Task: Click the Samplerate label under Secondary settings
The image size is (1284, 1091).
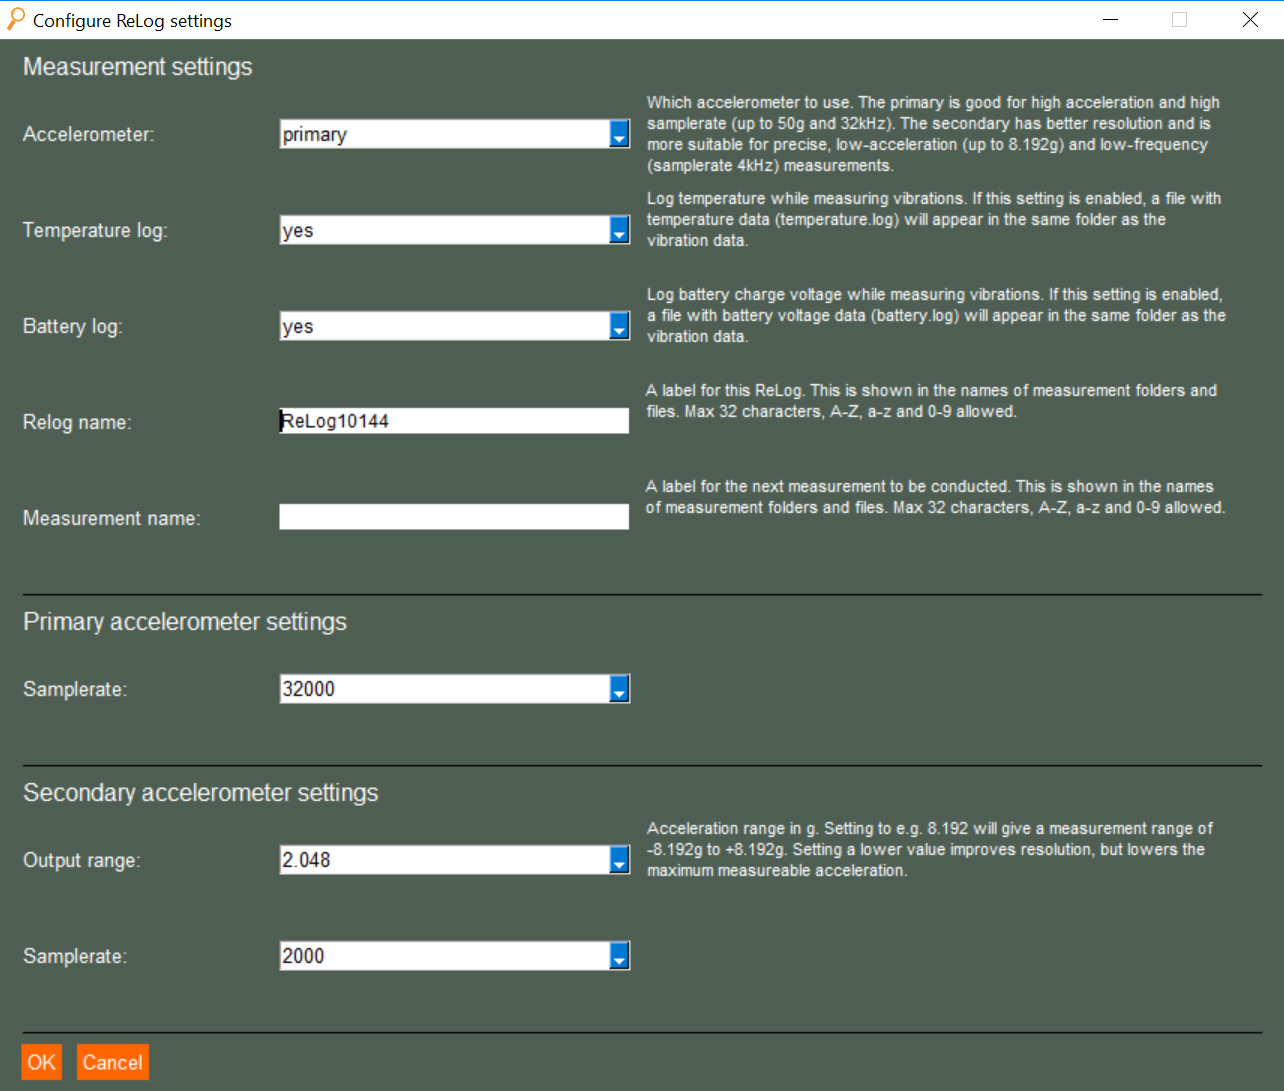Action: 75,956
